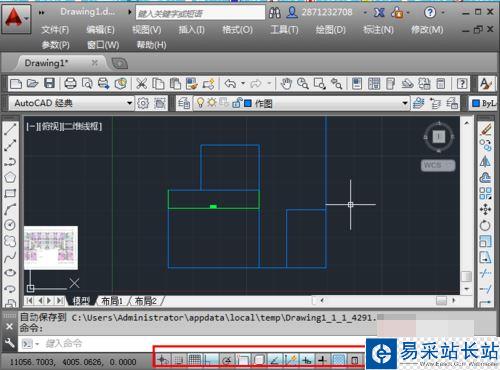Open Workspace Settings gear icon
The height and width of the screenshot is (370, 500).
(143, 103)
